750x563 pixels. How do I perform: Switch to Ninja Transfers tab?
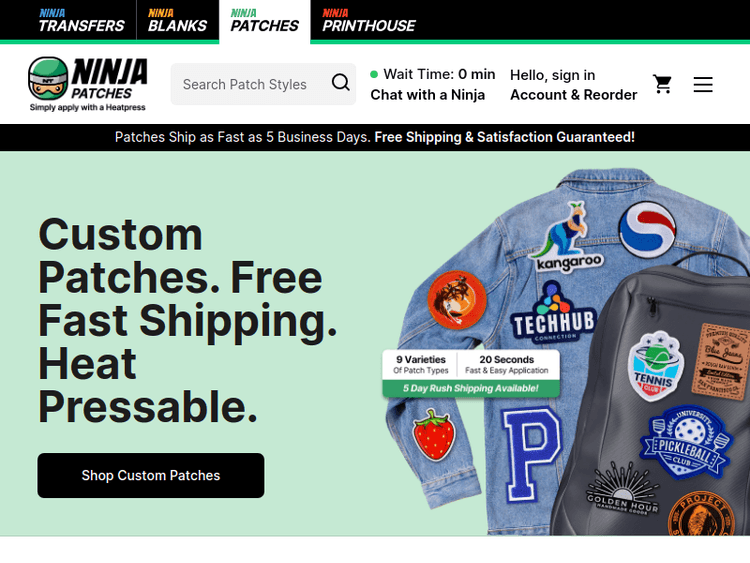81,20
